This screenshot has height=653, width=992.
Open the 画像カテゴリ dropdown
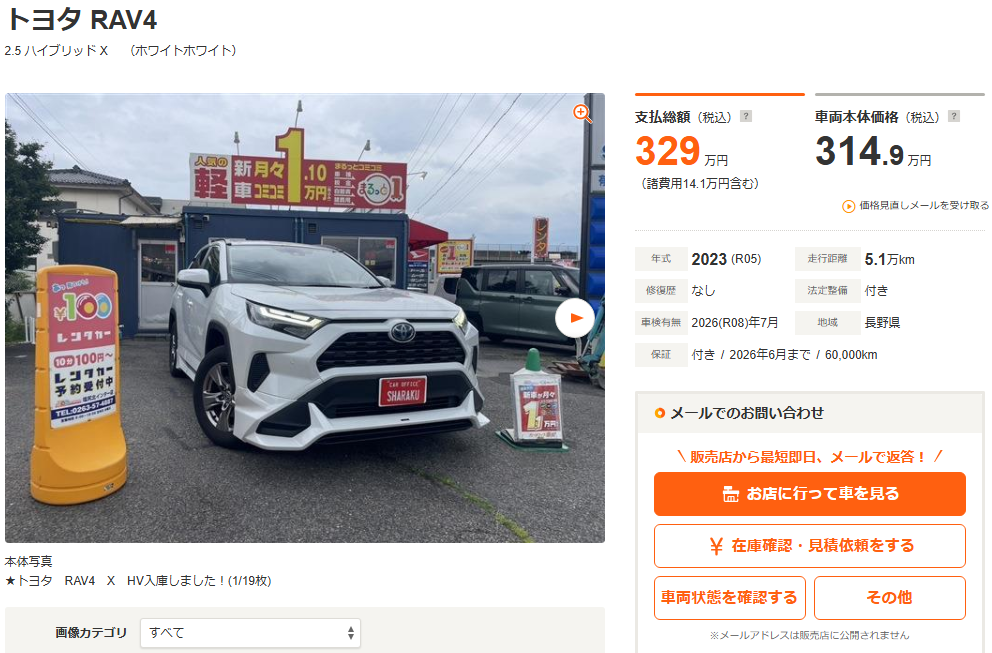tap(251, 633)
